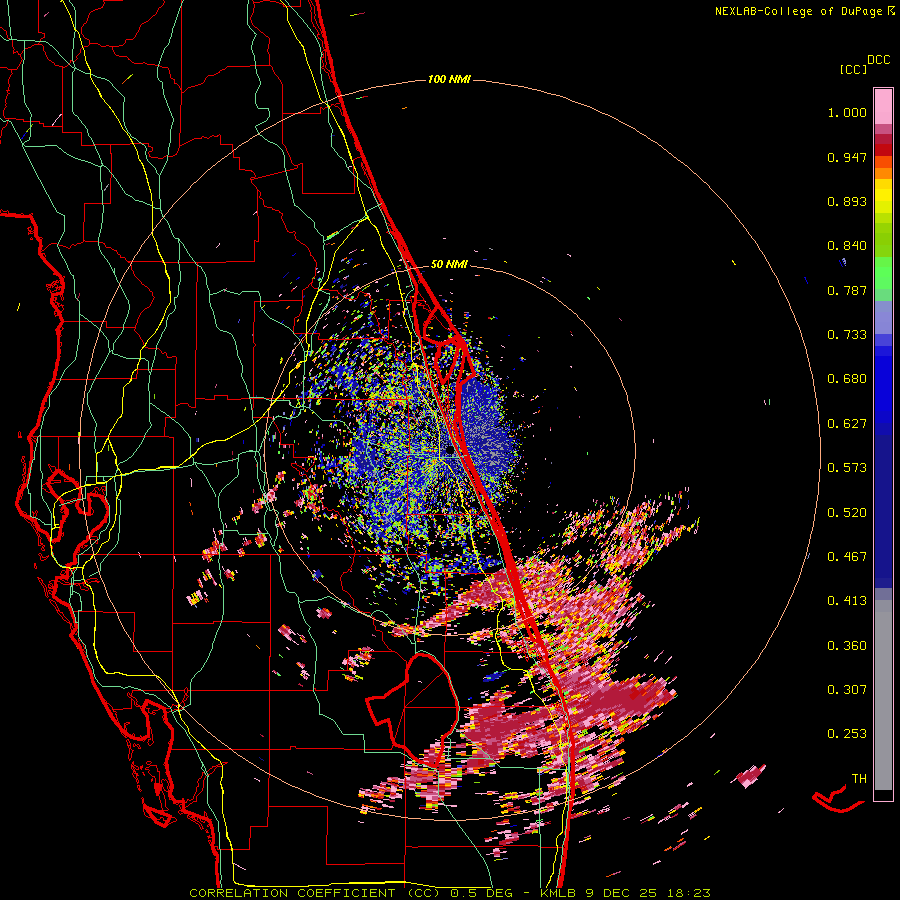
Task: Click the DCC label above the color scale
Action: tap(878, 60)
